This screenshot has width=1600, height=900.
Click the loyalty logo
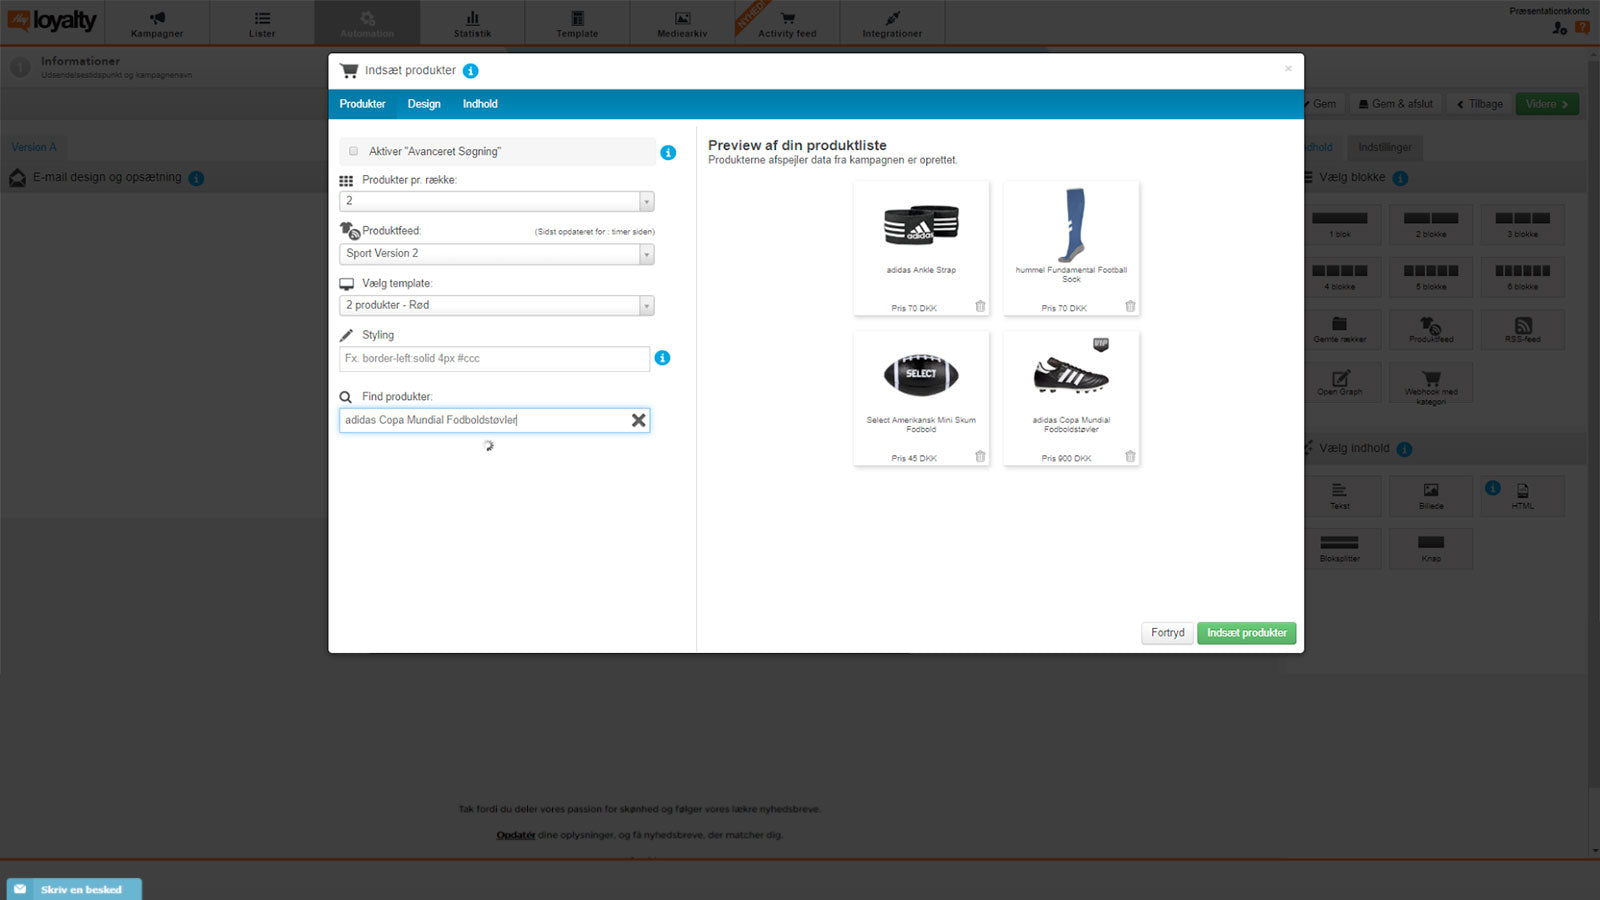(x=52, y=20)
